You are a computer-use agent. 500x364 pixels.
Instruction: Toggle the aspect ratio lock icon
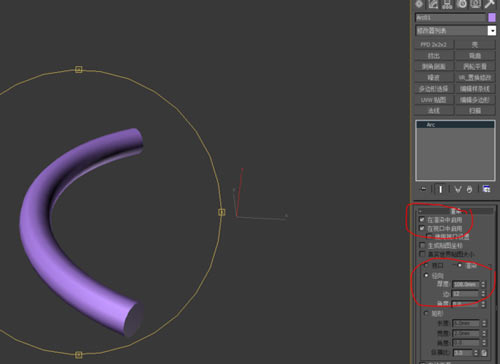click(484, 352)
